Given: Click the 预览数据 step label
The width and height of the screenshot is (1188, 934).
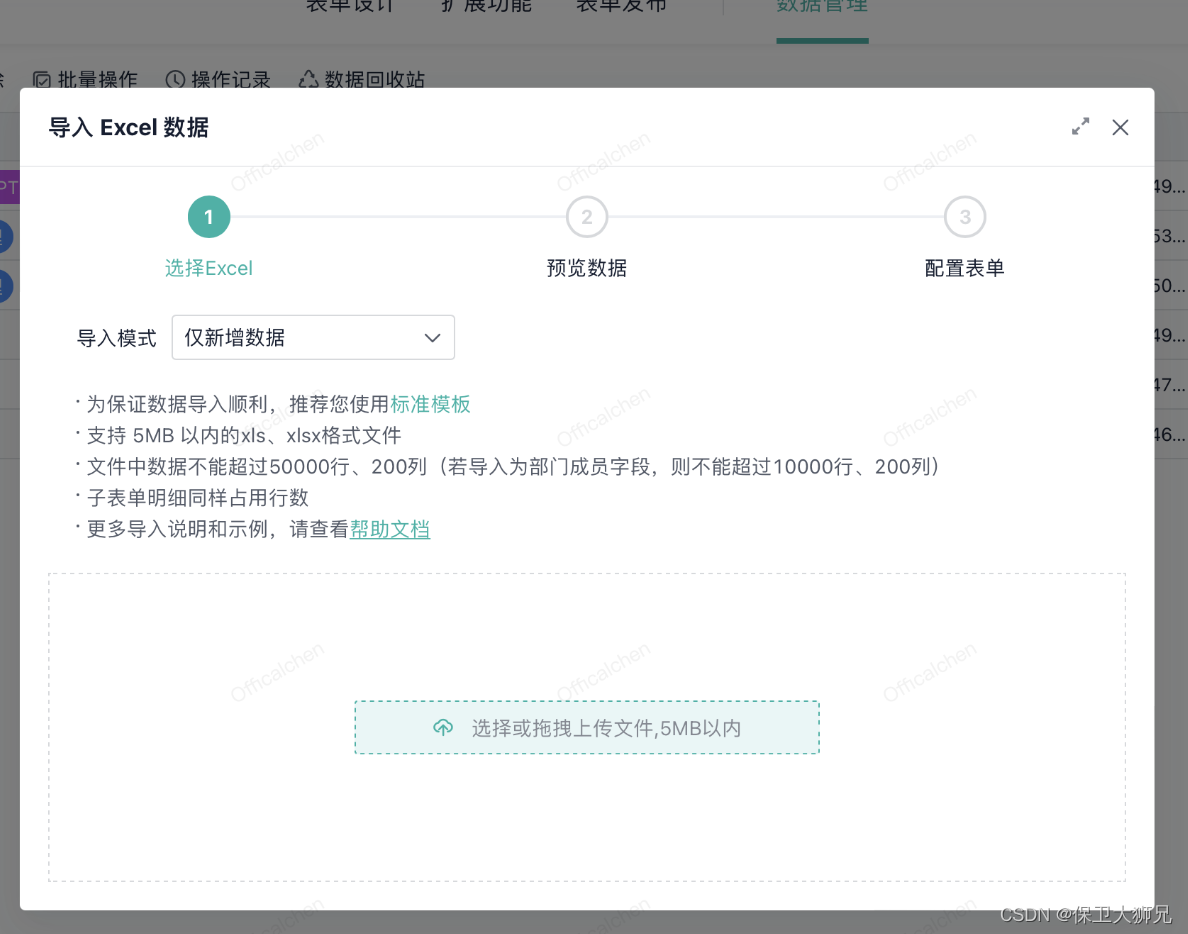Looking at the screenshot, I should click(x=586, y=268).
